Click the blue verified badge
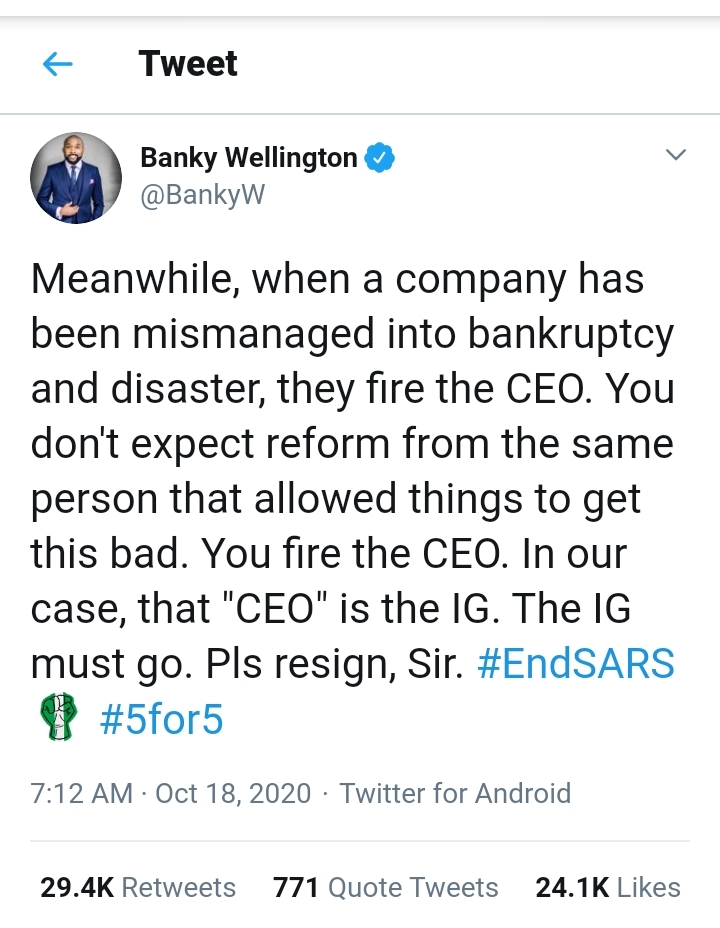This screenshot has width=720, height=928. pyautogui.click(x=381, y=158)
